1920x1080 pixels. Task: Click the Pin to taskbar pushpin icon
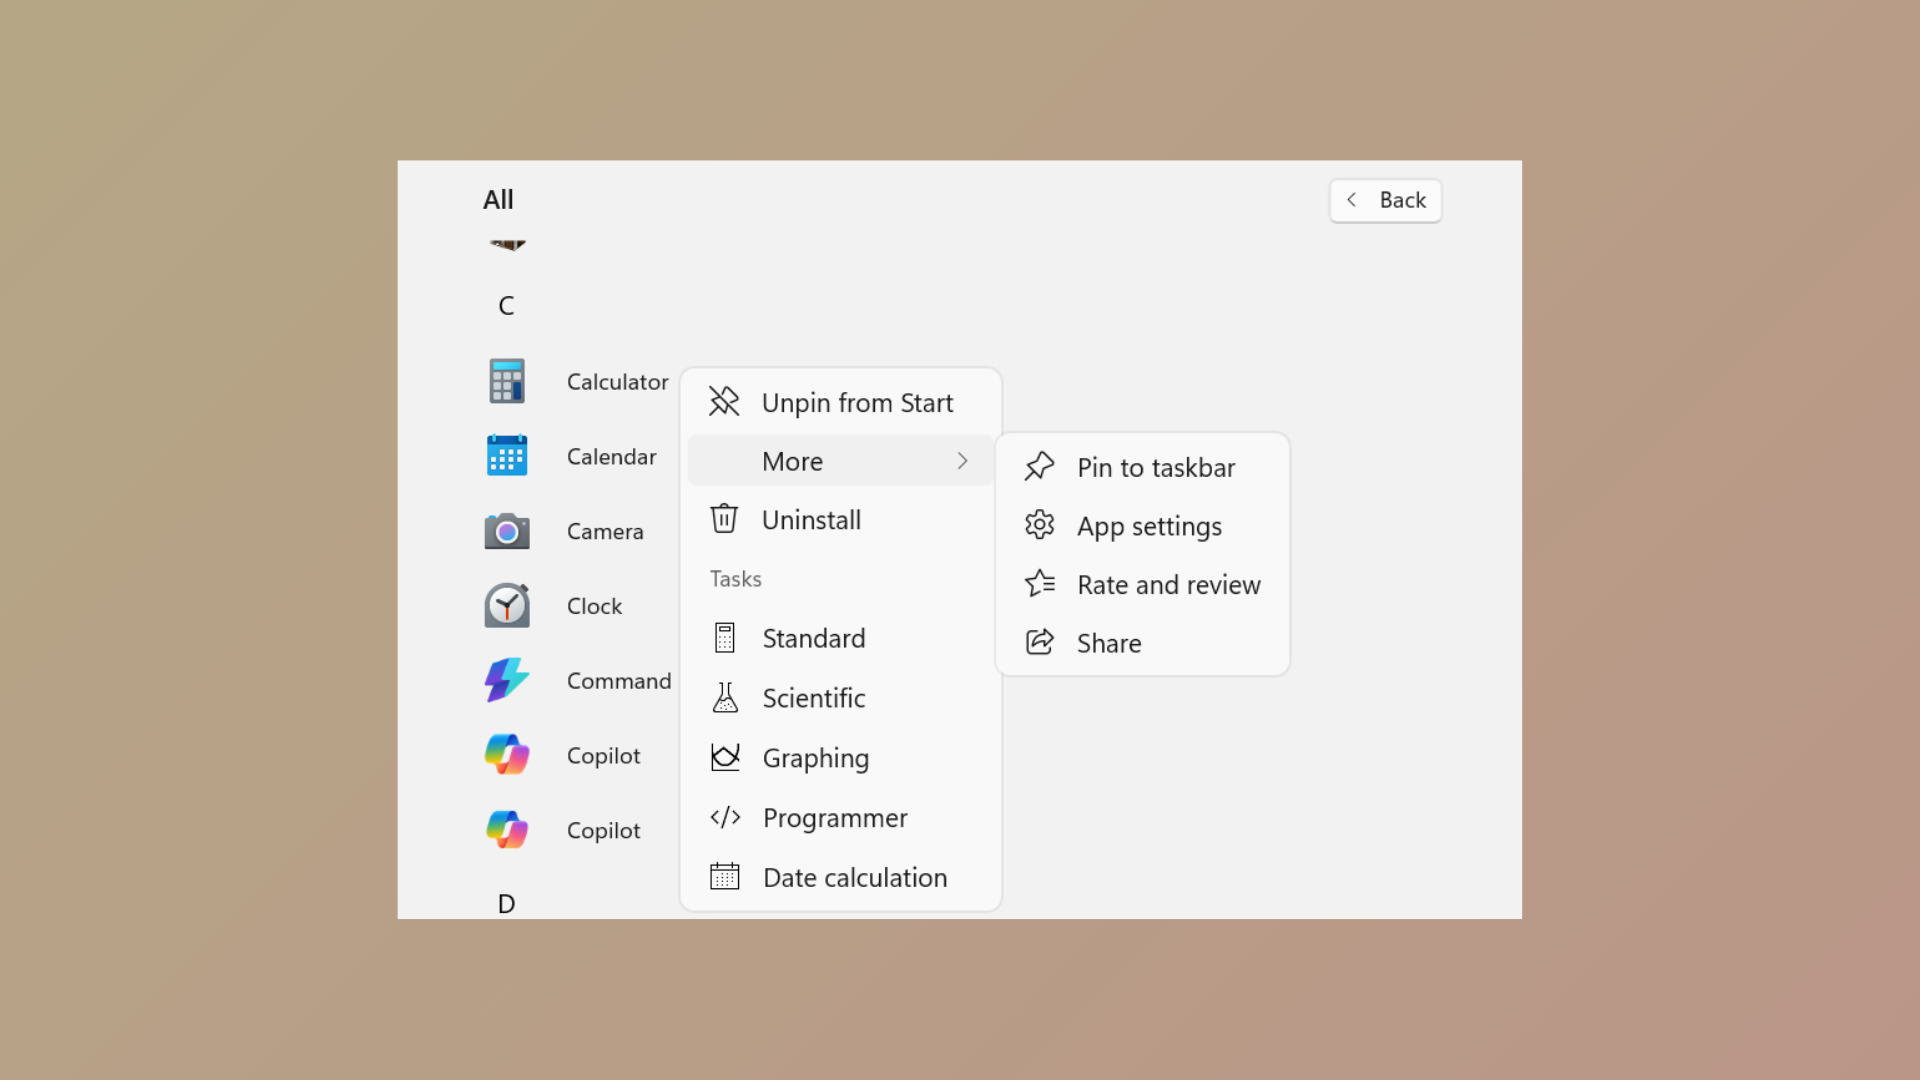[x=1039, y=466]
